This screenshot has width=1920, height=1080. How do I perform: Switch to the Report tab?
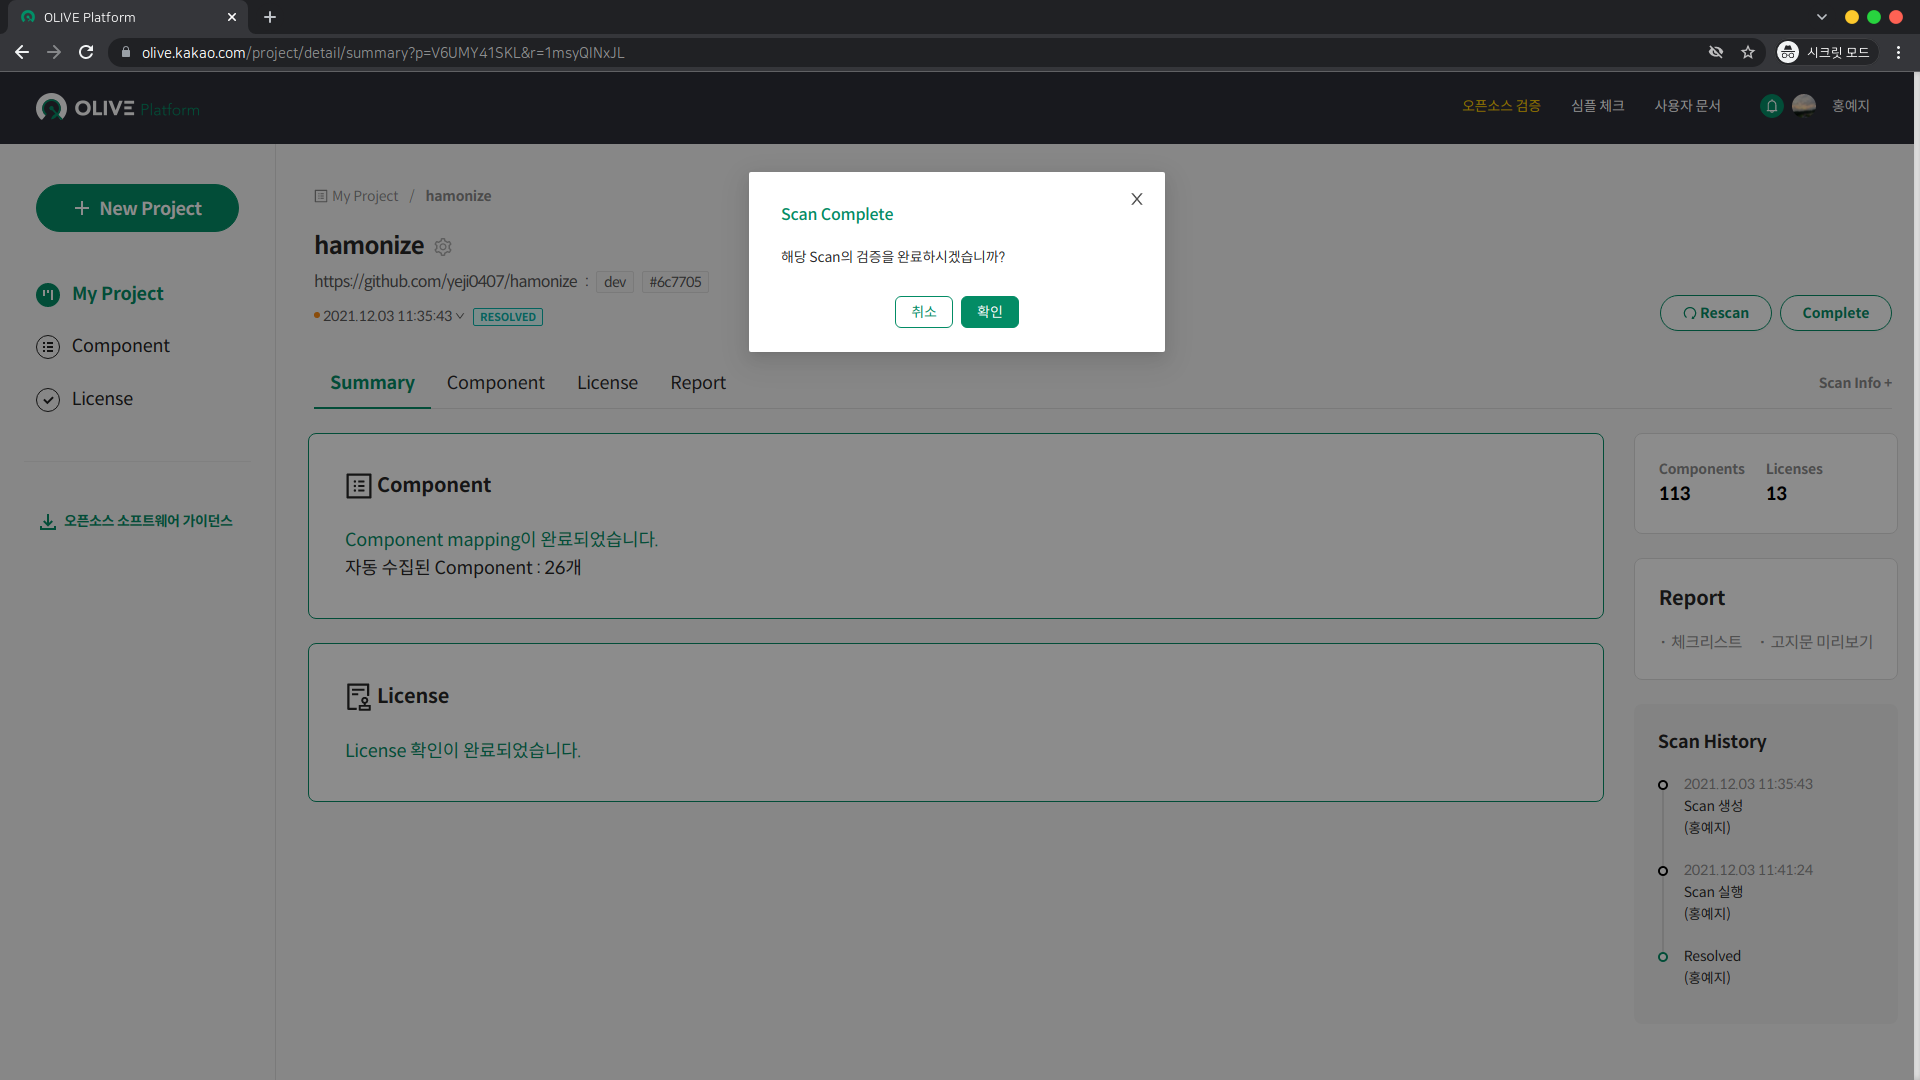(698, 383)
